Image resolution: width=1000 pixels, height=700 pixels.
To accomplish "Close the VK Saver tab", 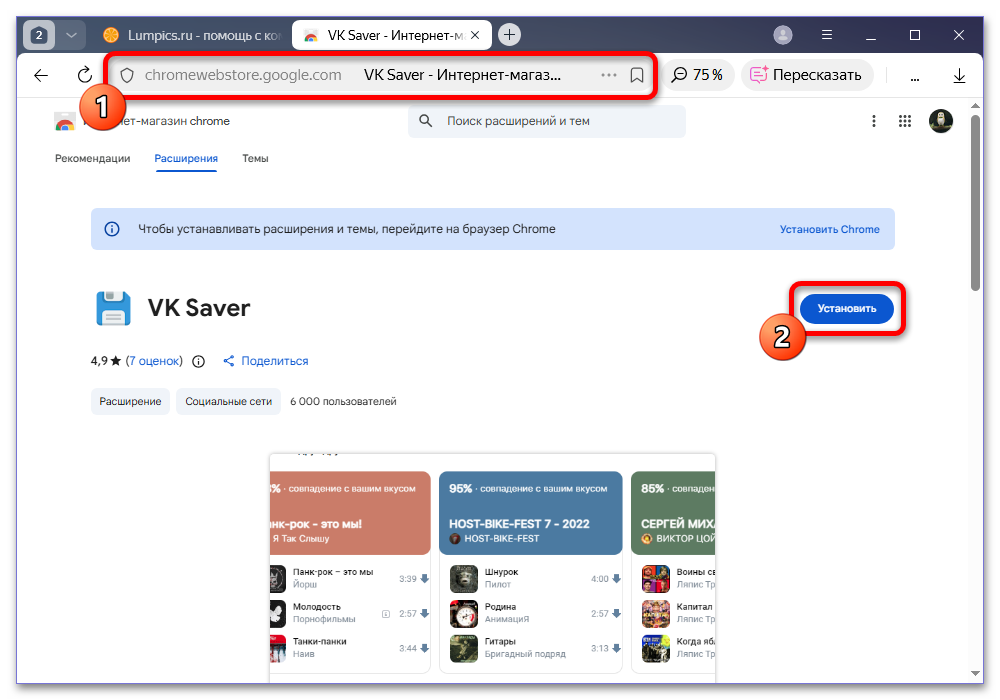I will click(475, 36).
